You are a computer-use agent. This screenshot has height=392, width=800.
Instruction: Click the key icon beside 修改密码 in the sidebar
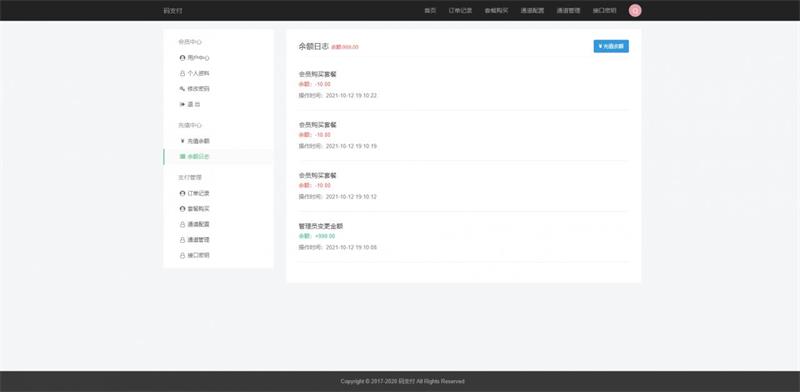(x=182, y=89)
